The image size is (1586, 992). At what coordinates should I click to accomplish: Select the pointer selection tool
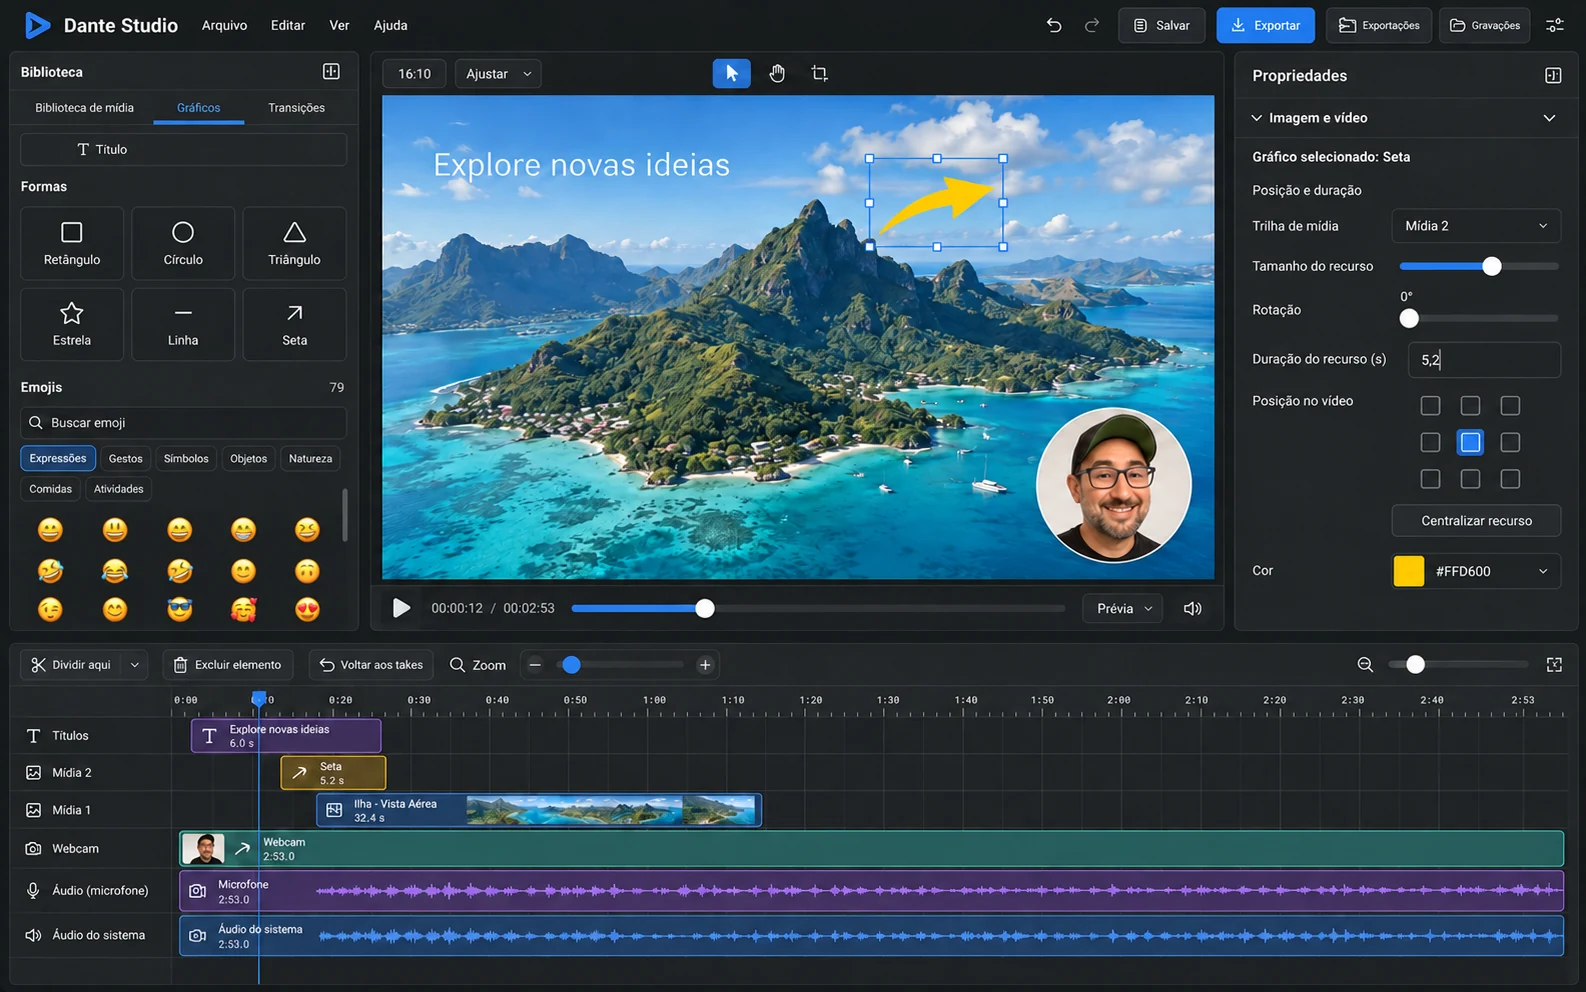[x=731, y=73]
